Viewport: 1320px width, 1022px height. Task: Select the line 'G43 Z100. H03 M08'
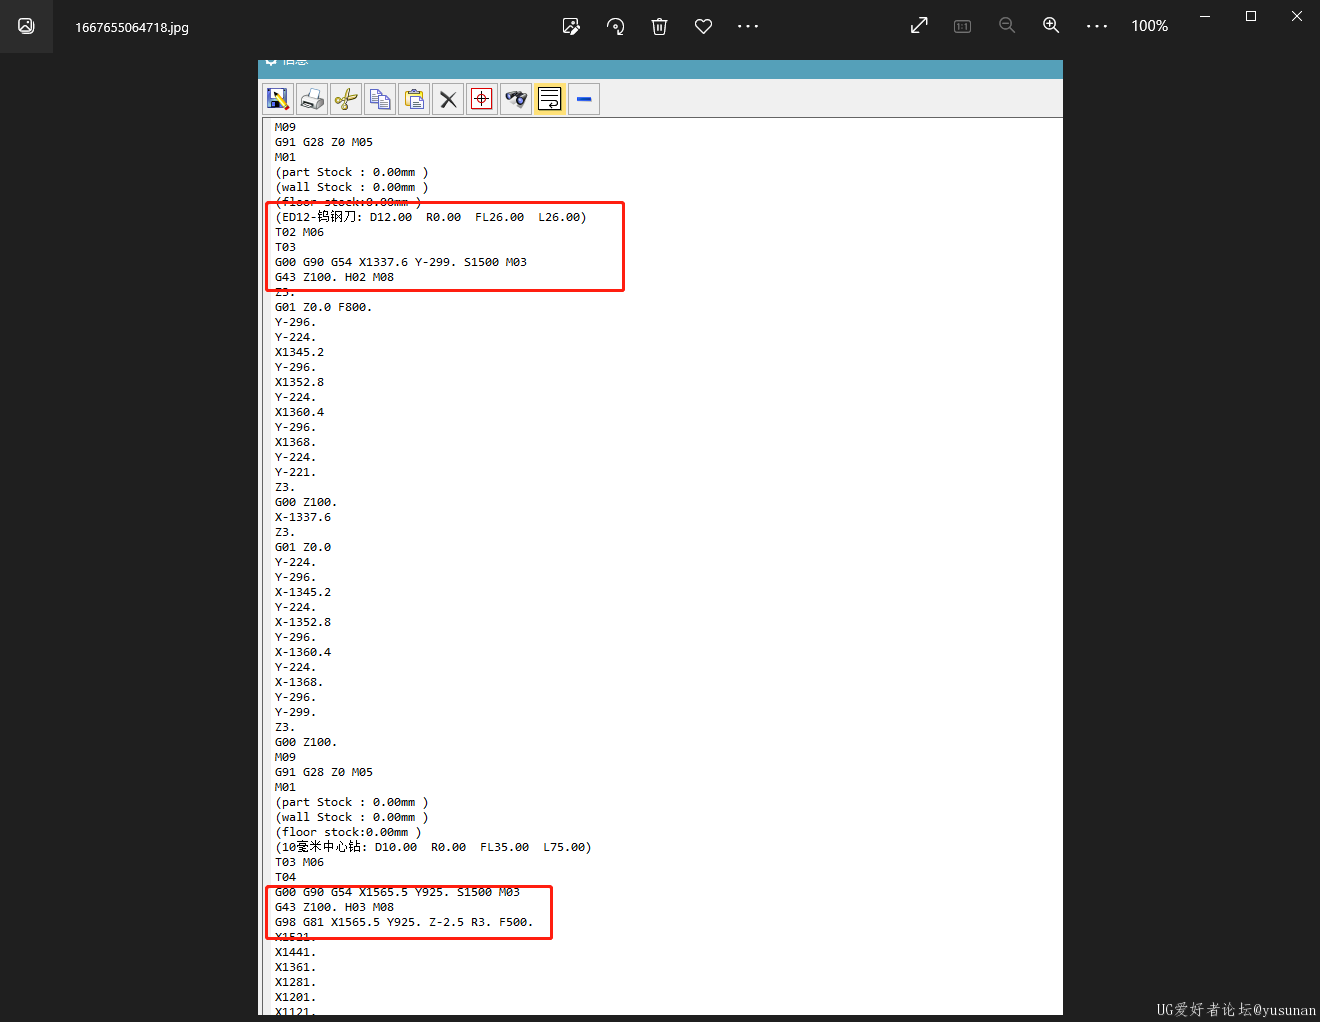[334, 907]
